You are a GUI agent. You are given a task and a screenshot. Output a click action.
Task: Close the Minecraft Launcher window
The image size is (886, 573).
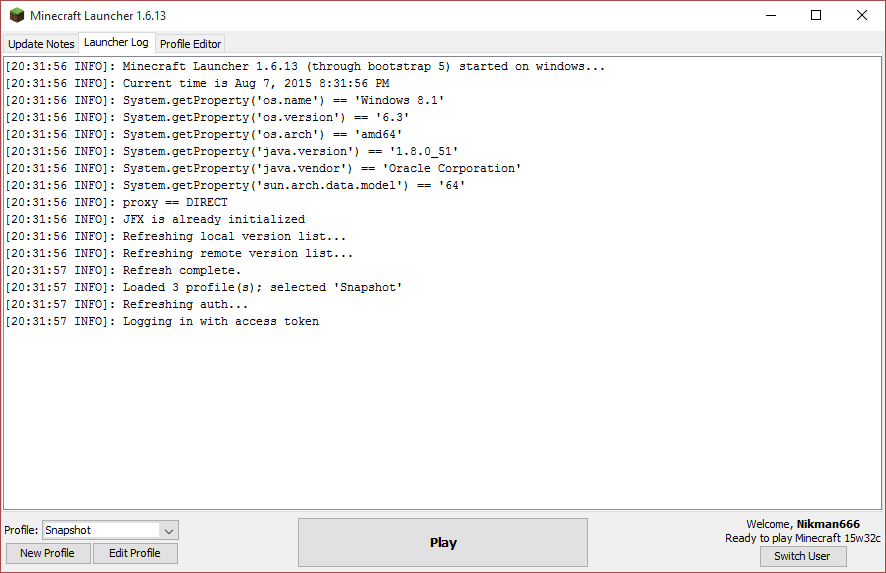click(x=862, y=15)
